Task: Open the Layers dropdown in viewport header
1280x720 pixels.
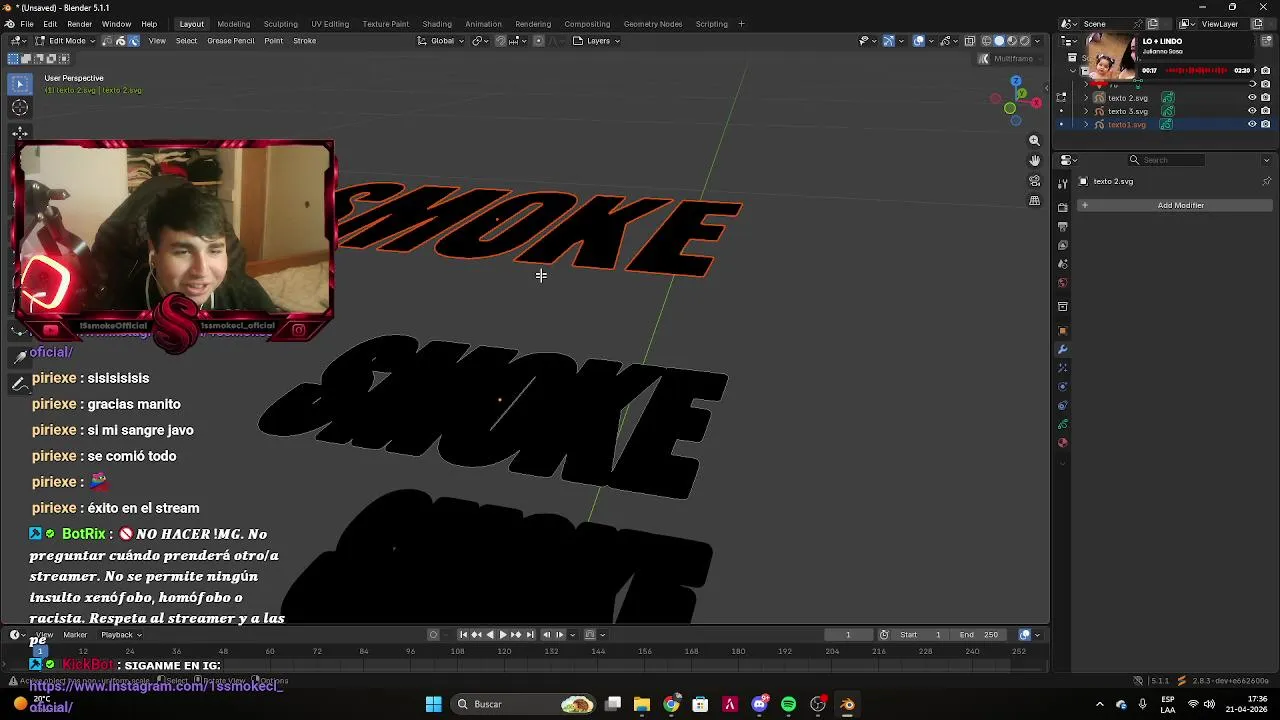Action: tap(597, 41)
